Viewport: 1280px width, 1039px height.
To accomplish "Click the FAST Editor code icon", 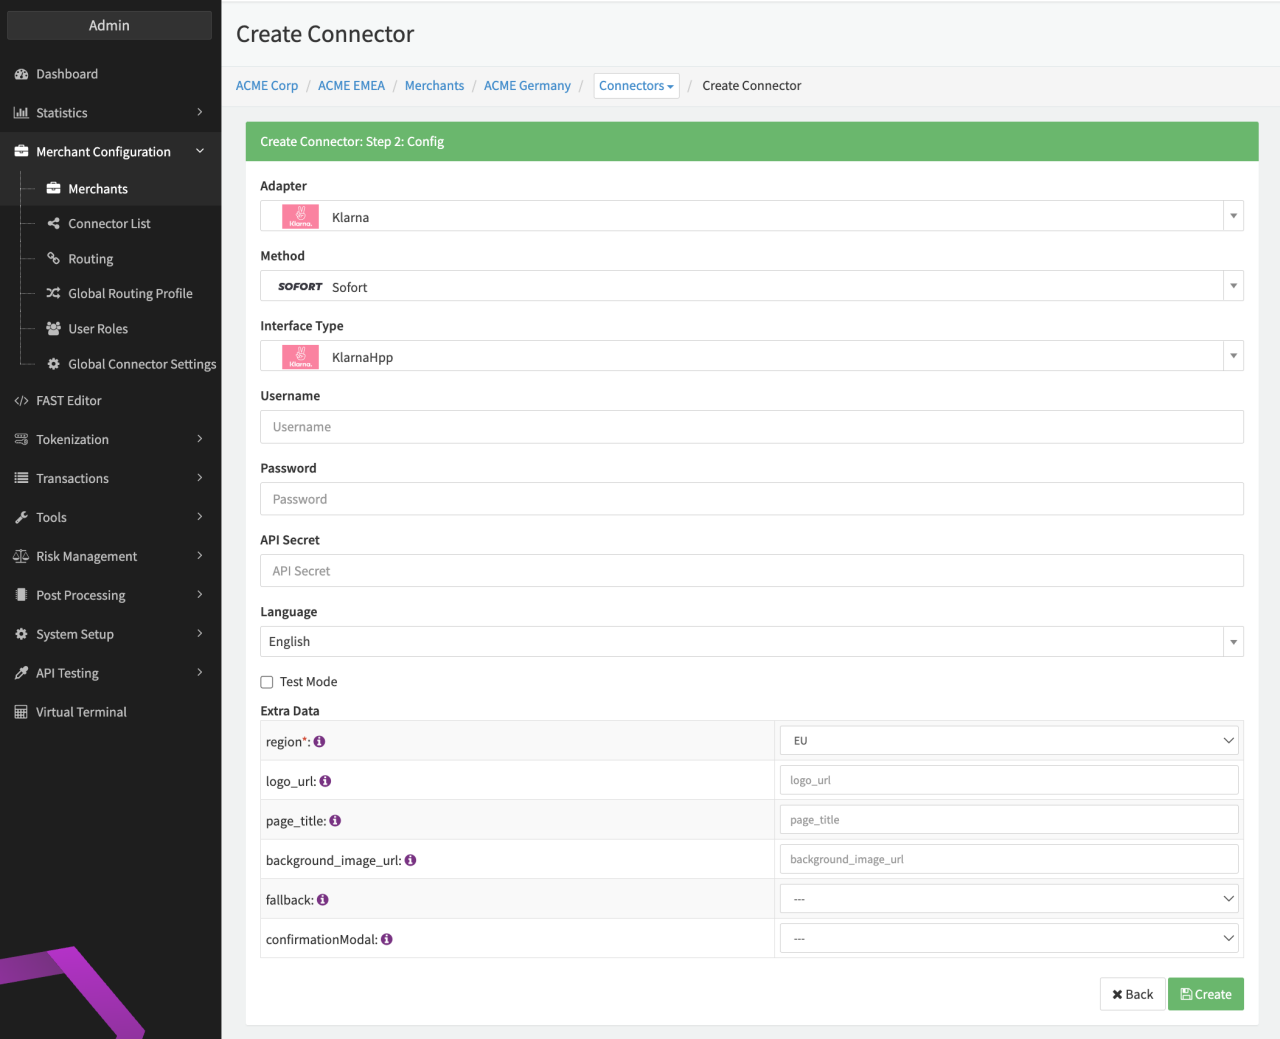I will [21, 401].
